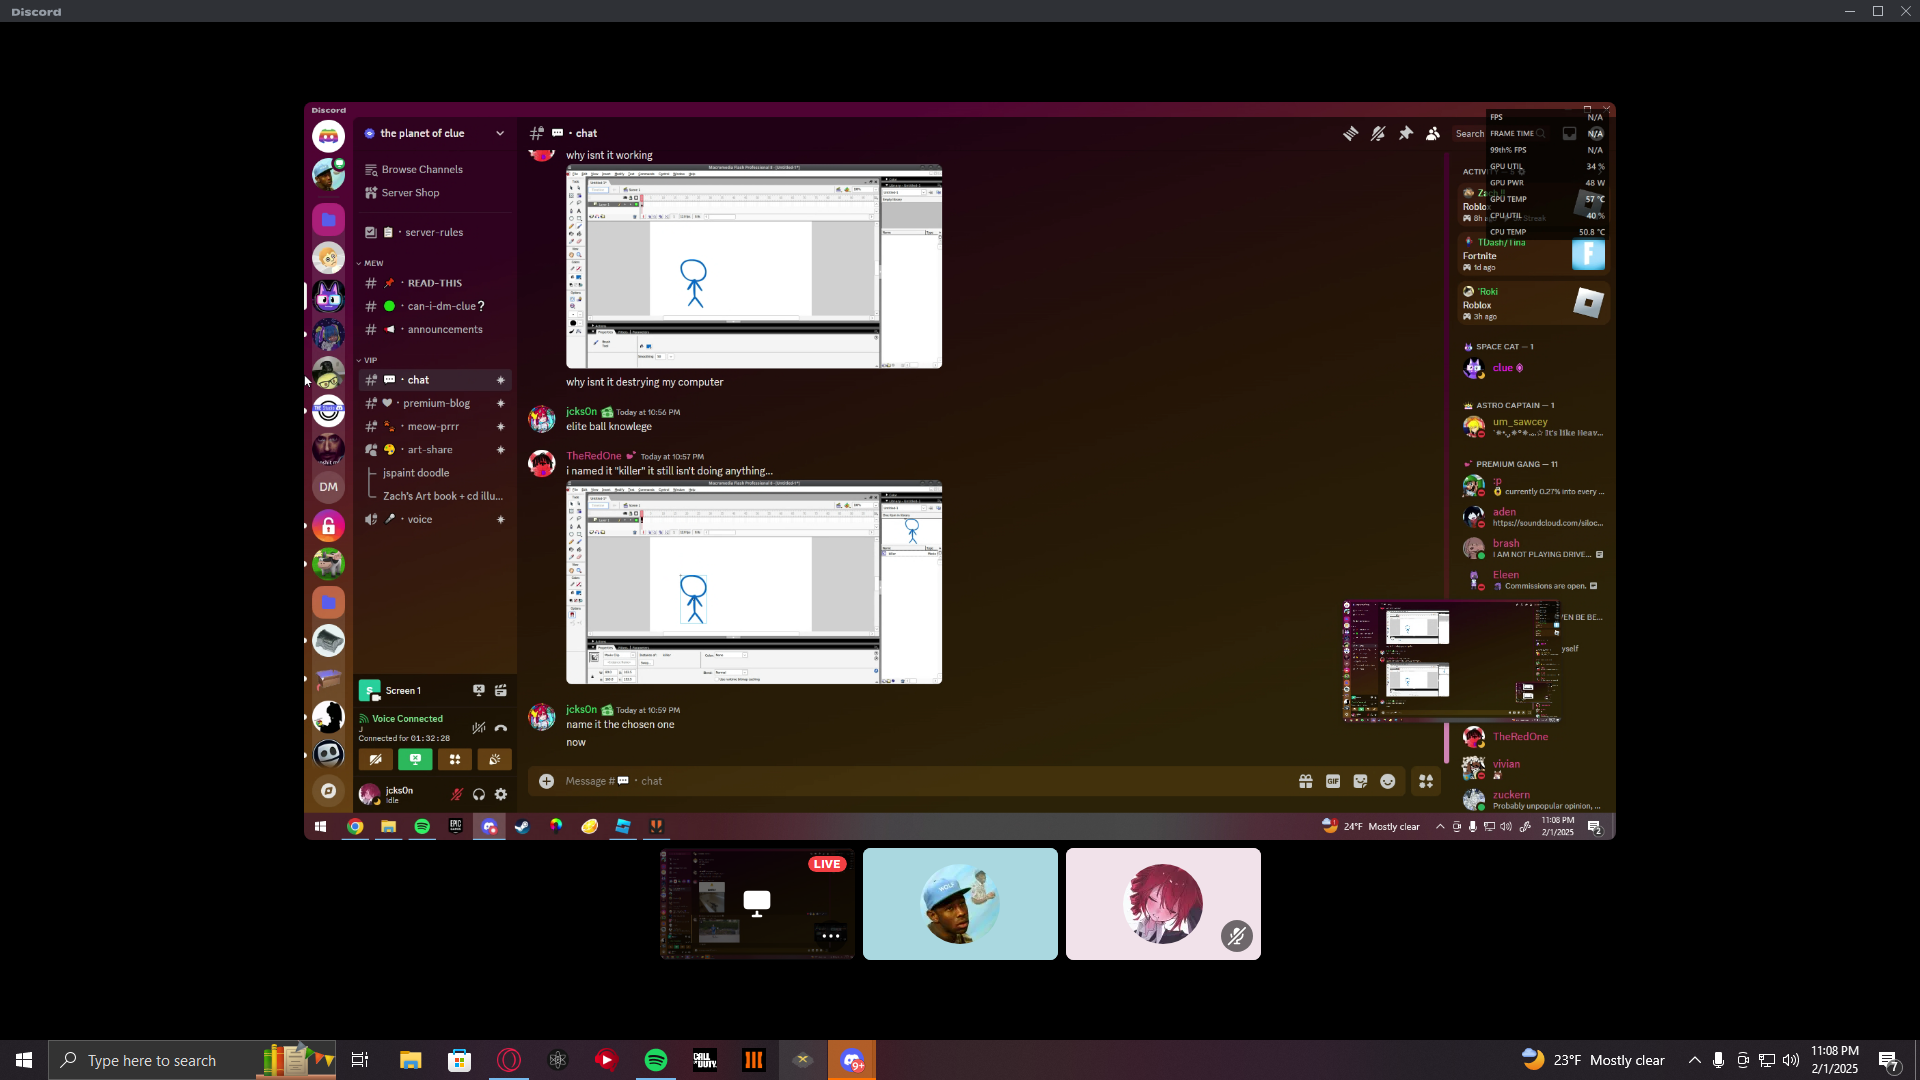The image size is (1920, 1080).
Task: Toggle the camera button in voice panel
Action: point(376,760)
